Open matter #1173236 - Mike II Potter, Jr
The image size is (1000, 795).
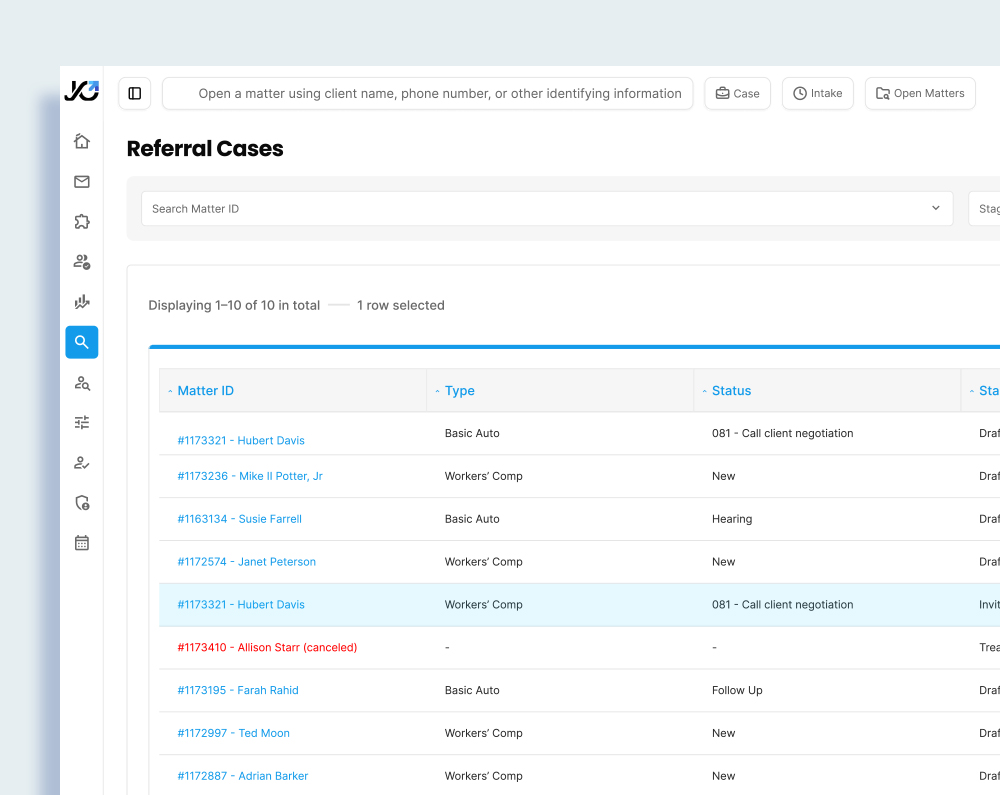pyautogui.click(x=250, y=477)
